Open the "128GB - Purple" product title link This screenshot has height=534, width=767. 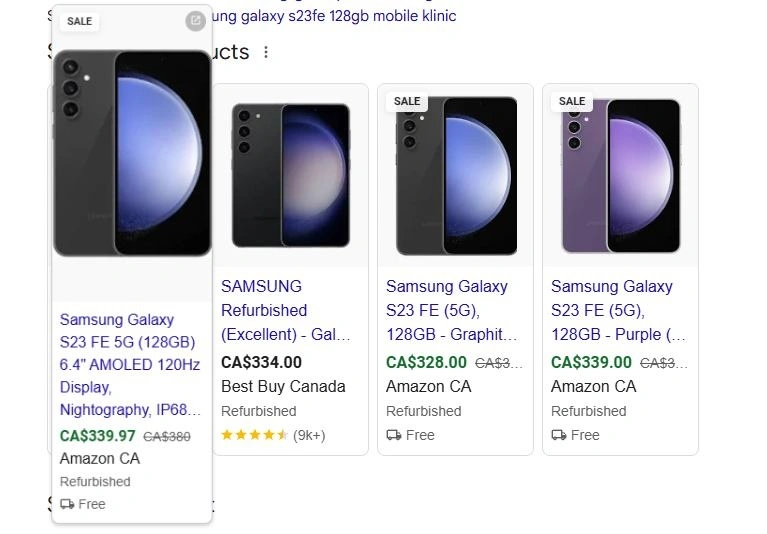617,310
